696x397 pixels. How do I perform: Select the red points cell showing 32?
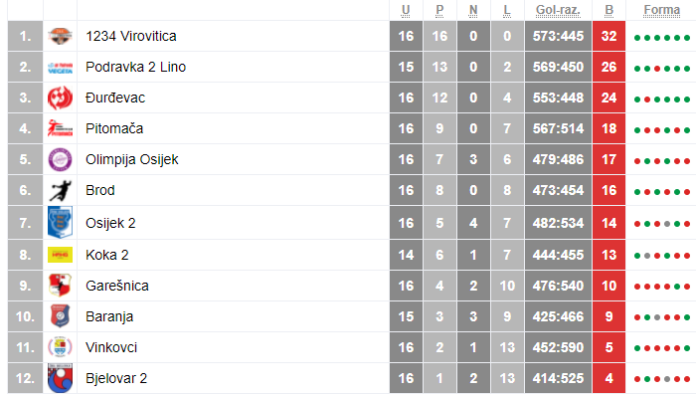click(609, 36)
